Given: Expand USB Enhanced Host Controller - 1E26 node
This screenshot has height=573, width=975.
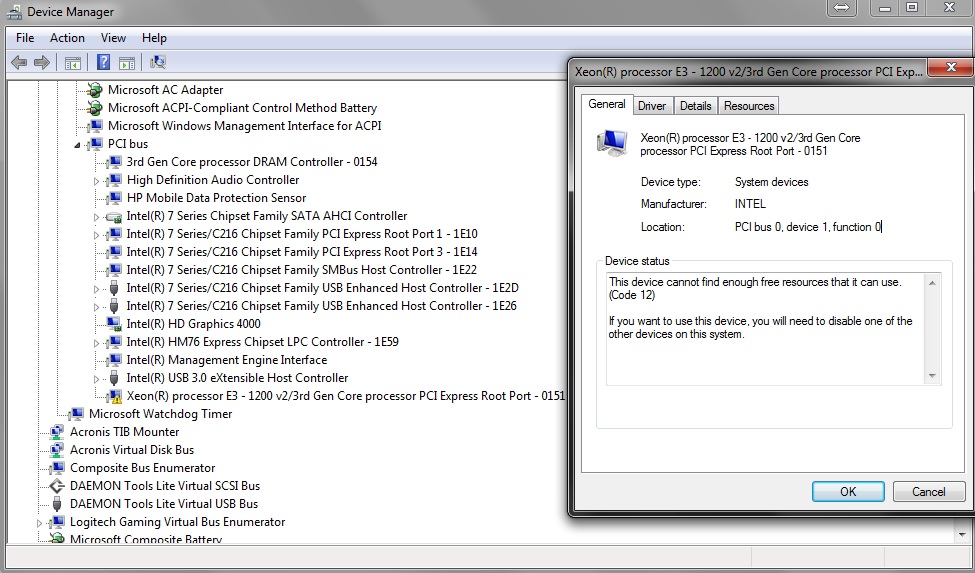Looking at the screenshot, I should pos(96,307).
